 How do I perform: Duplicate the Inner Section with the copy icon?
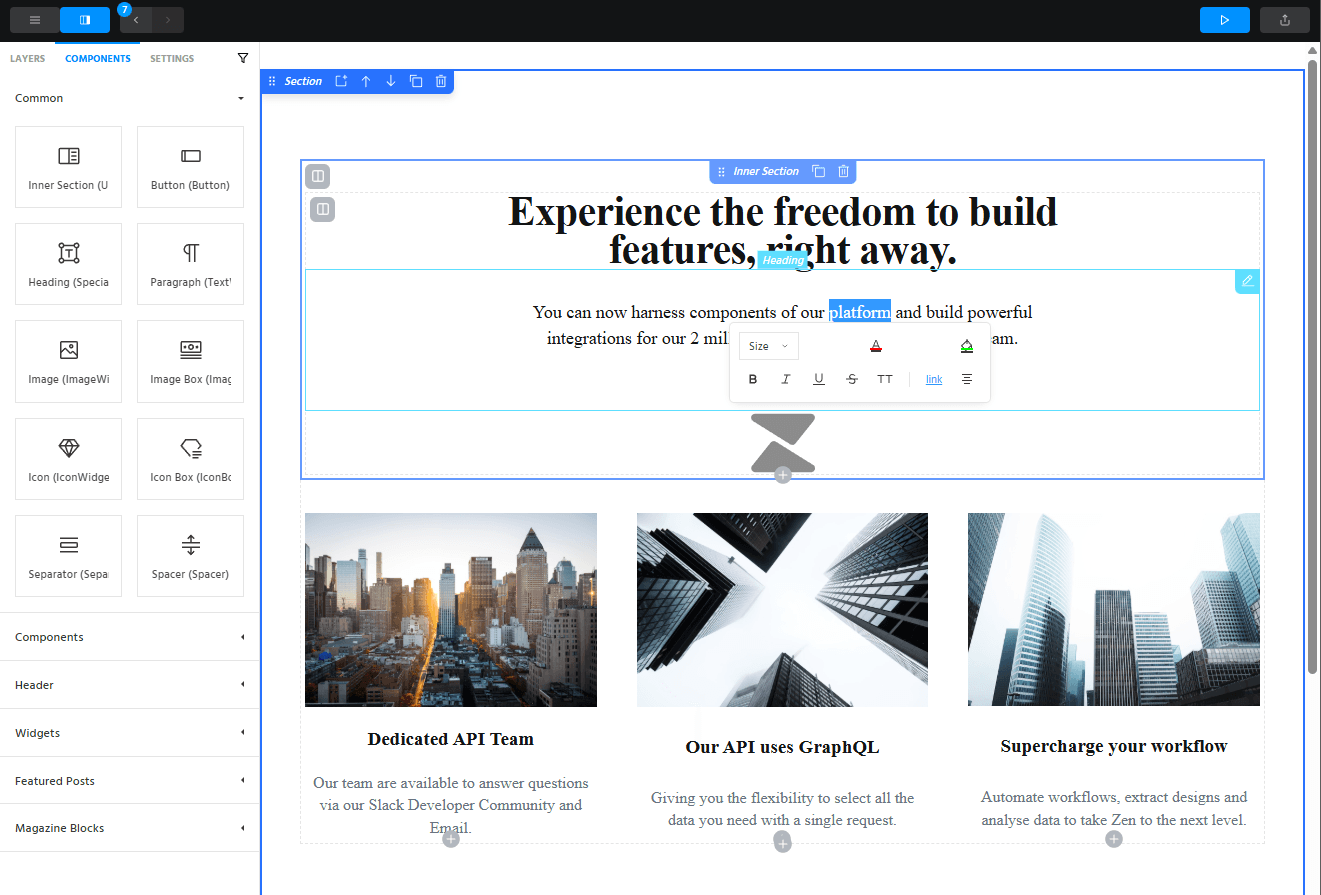coord(818,171)
